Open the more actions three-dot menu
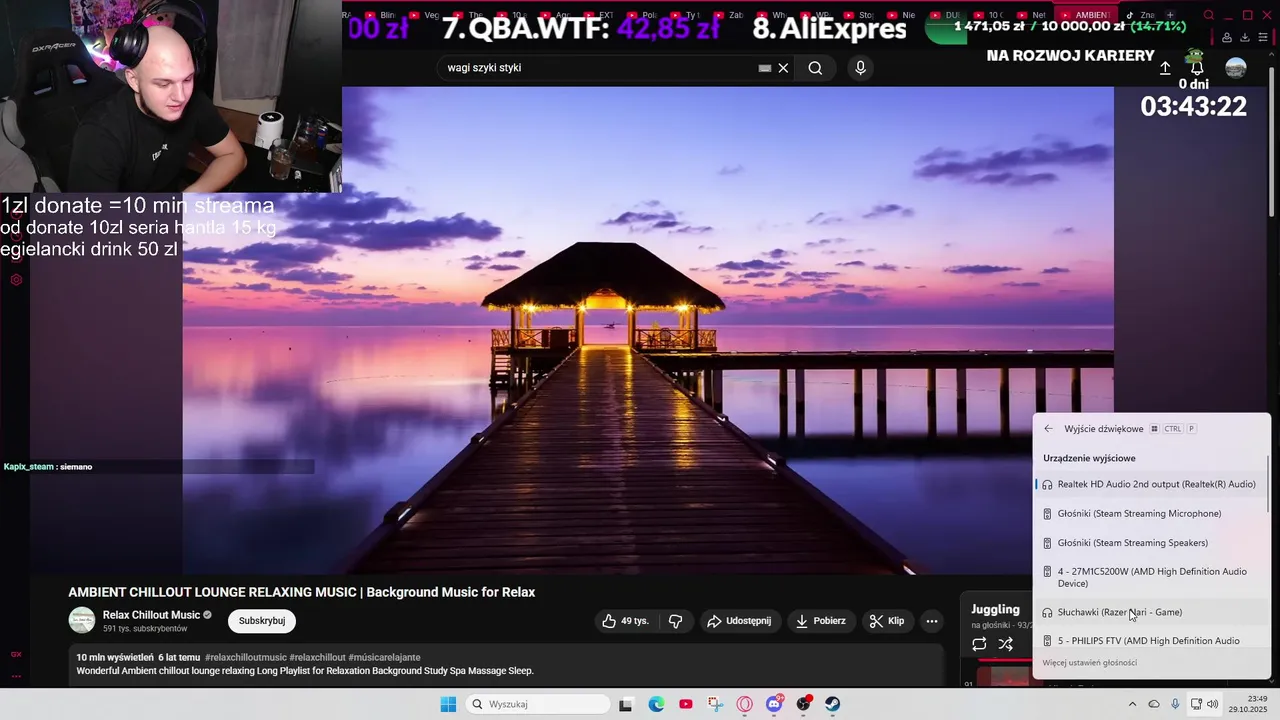Viewport: 1280px width, 720px height. coord(932,621)
